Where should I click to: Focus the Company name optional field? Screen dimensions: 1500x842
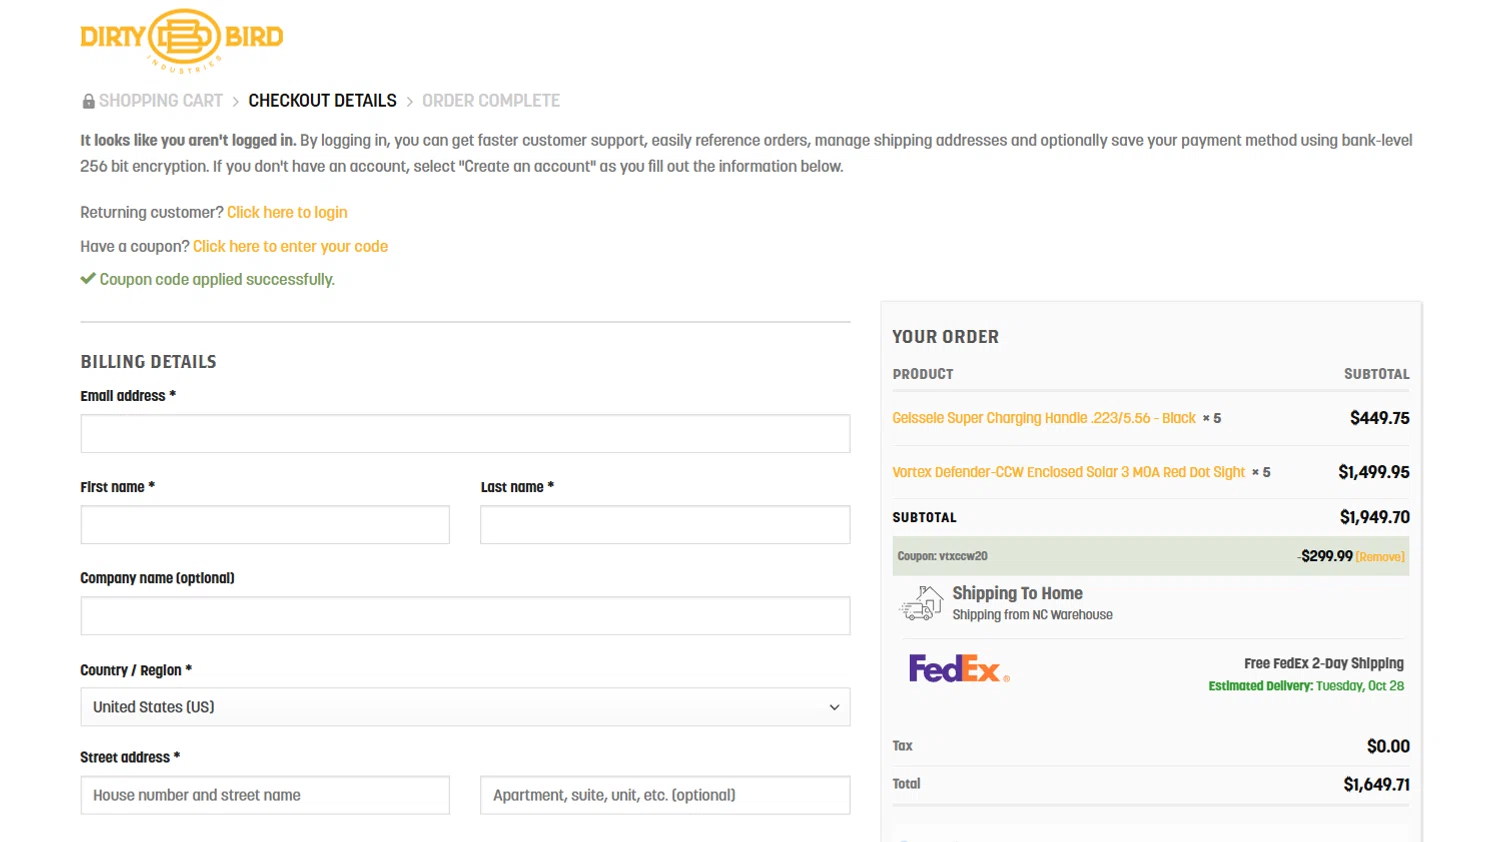[465, 616]
